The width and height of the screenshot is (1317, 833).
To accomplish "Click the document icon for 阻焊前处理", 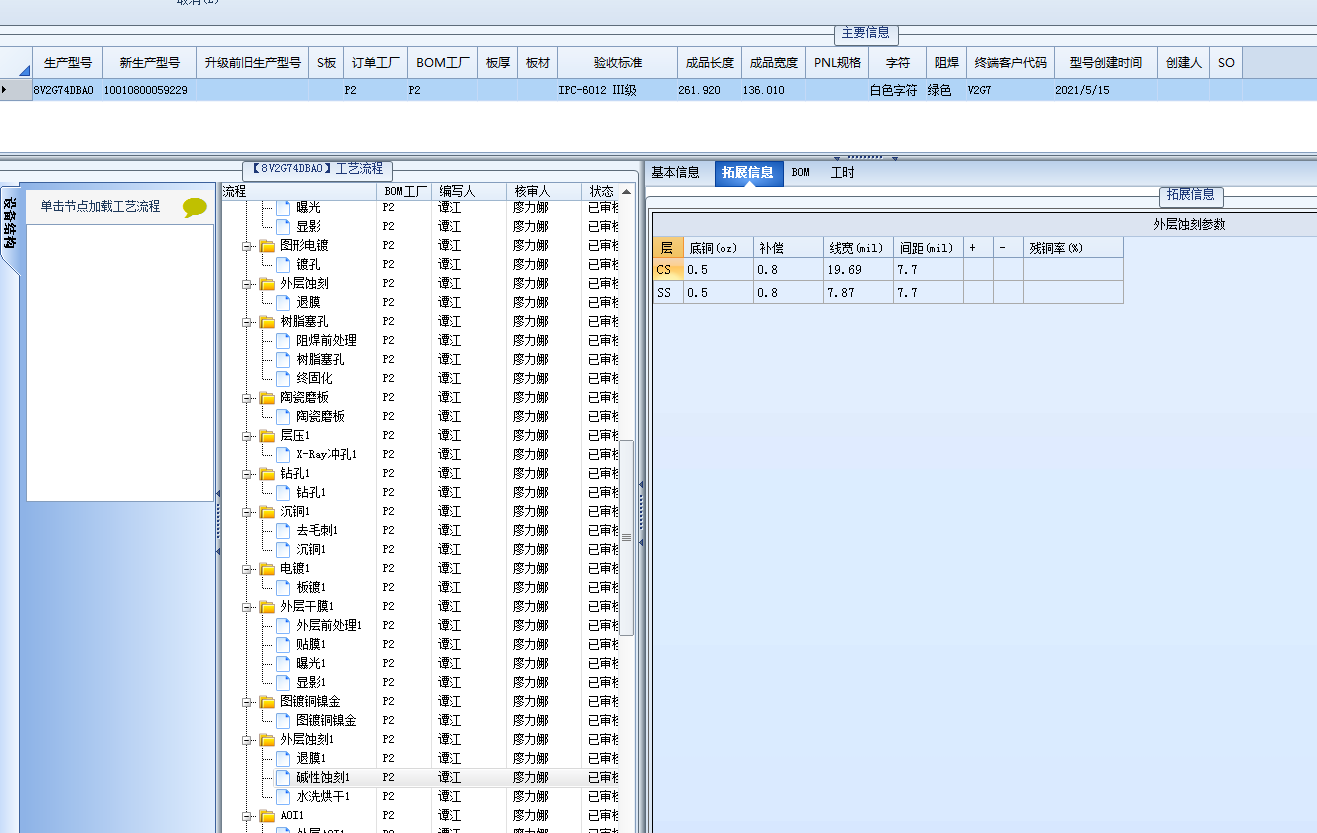I will pyautogui.click(x=283, y=340).
